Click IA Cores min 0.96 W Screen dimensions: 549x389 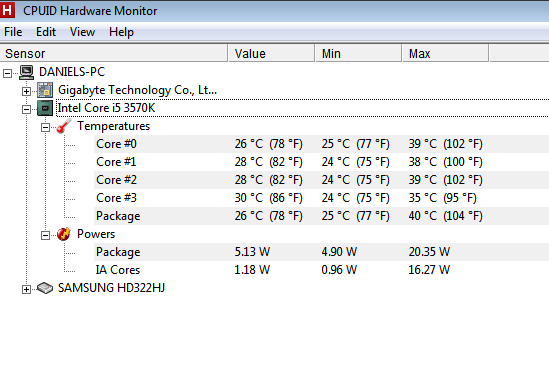click(x=339, y=270)
